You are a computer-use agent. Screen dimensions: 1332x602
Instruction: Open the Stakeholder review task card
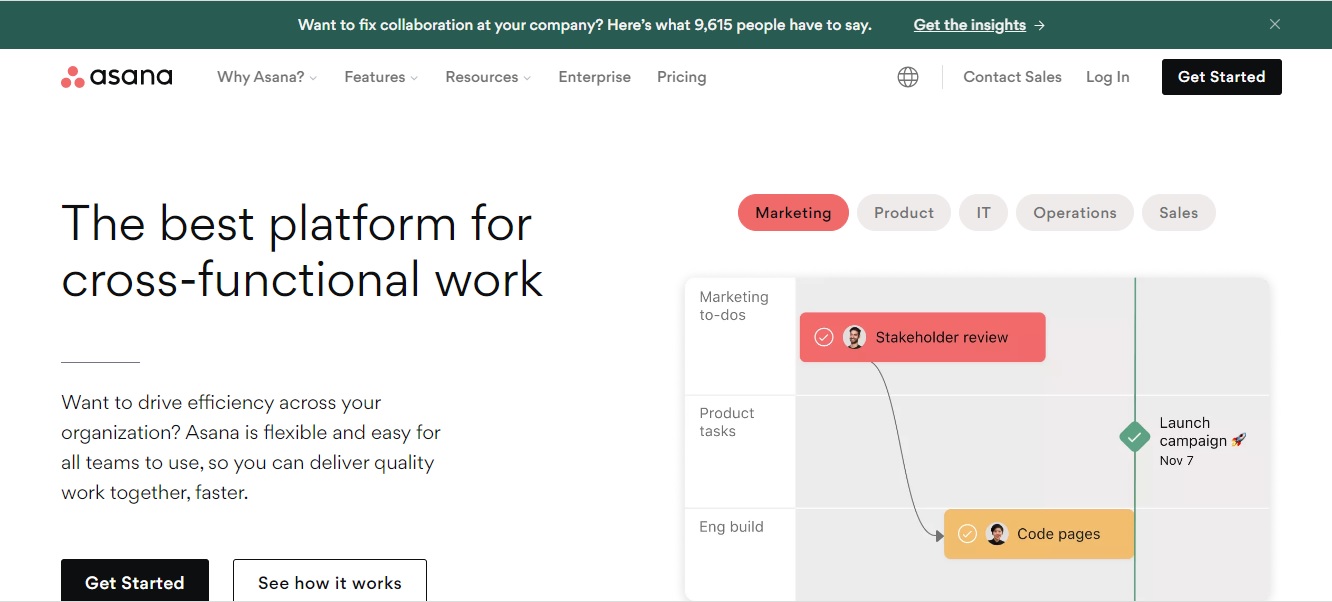pyautogui.click(x=923, y=337)
